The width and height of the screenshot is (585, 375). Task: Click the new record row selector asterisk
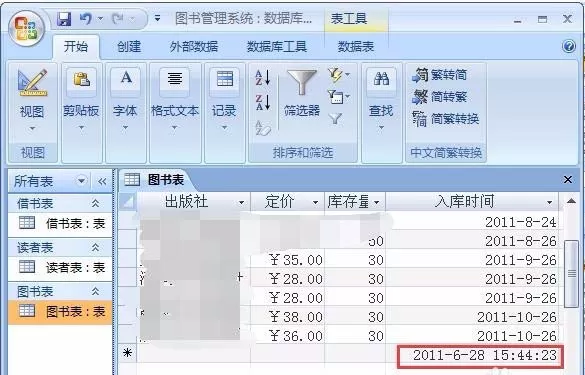coord(128,353)
